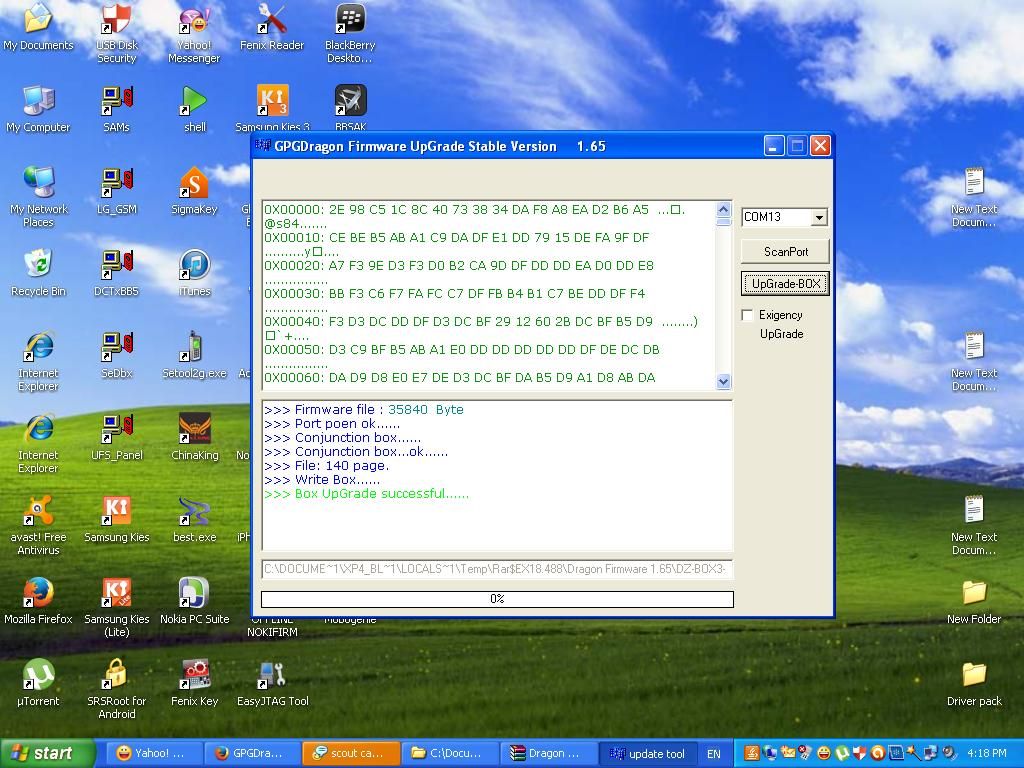Select the Yahoo! Messenger desktop icon
Viewport: 1024px width, 768px height.
[x=194, y=33]
